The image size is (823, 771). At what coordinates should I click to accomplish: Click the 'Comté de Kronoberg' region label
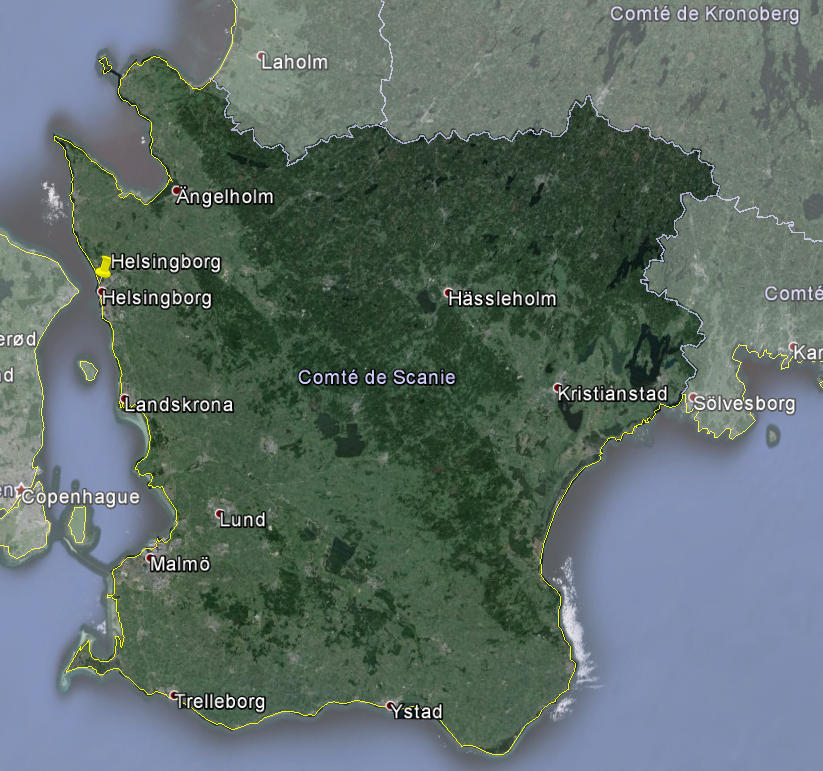(704, 14)
